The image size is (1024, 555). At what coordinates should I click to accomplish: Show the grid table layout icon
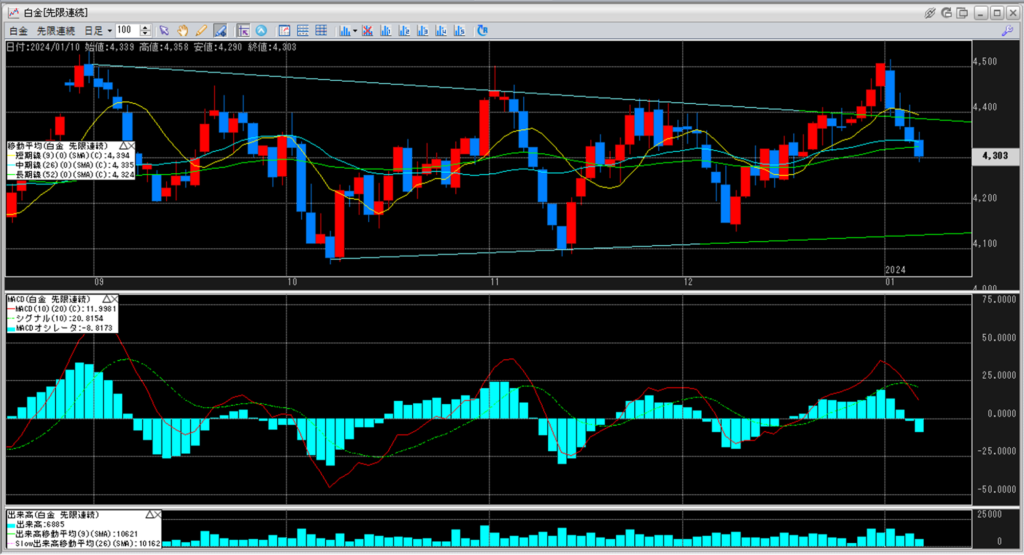tap(321, 31)
